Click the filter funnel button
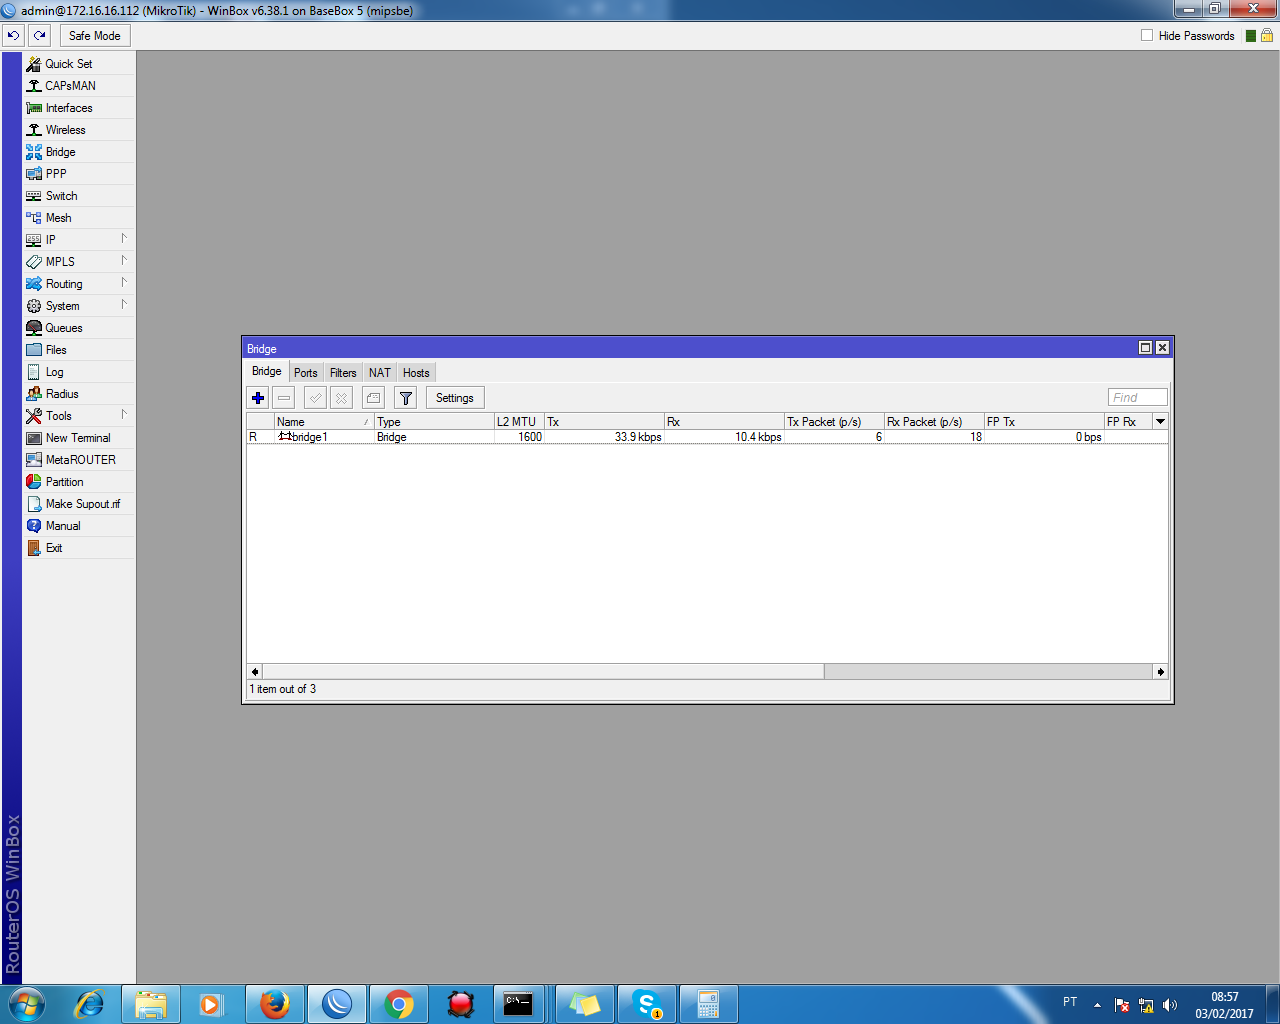Image resolution: width=1280 pixels, height=1024 pixels. [406, 398]
